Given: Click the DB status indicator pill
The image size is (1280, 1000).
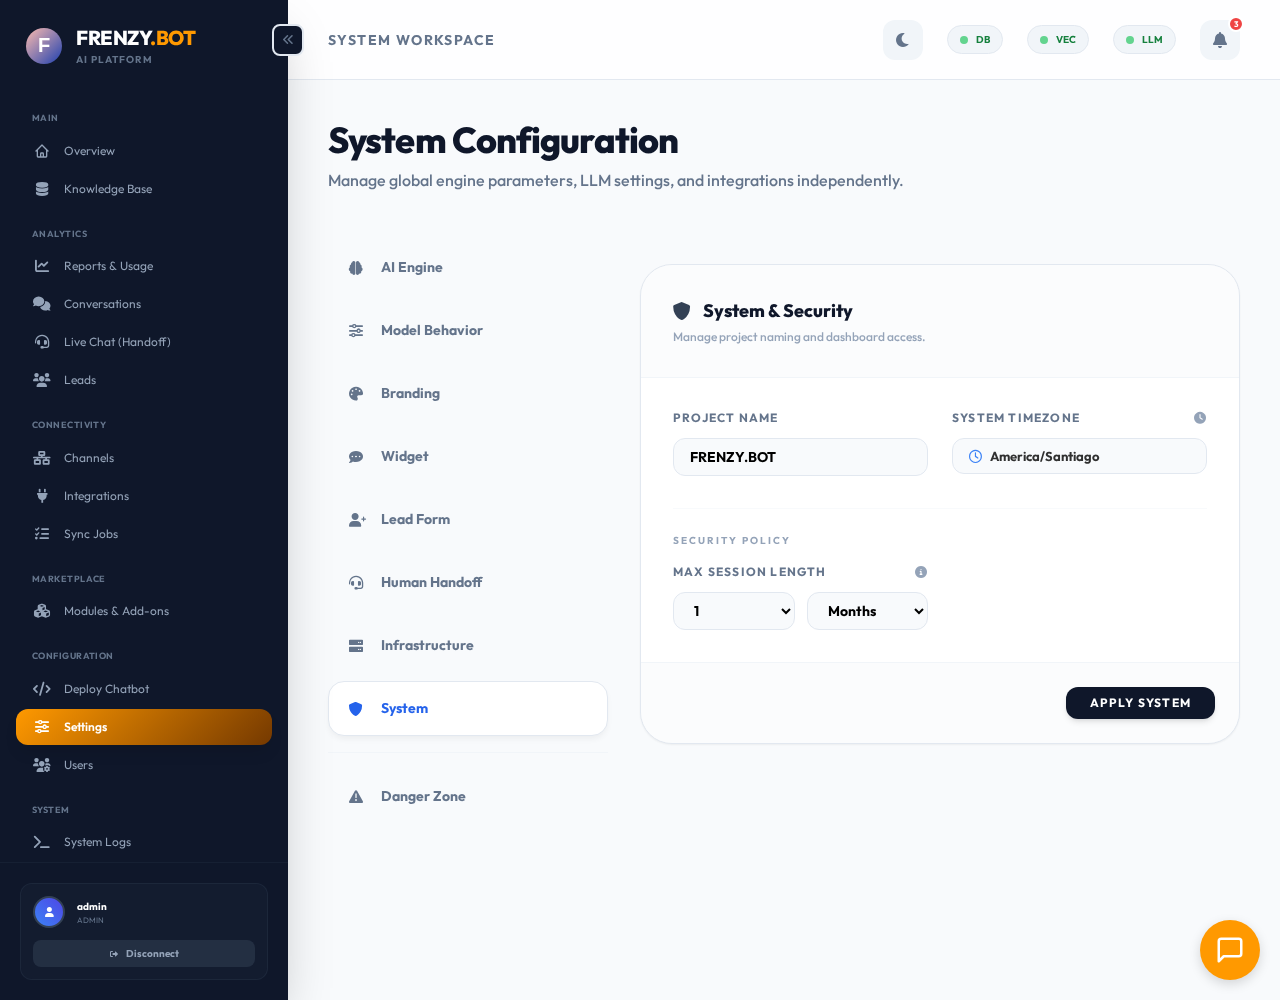Looking at the screenshot, I should 974,40.
